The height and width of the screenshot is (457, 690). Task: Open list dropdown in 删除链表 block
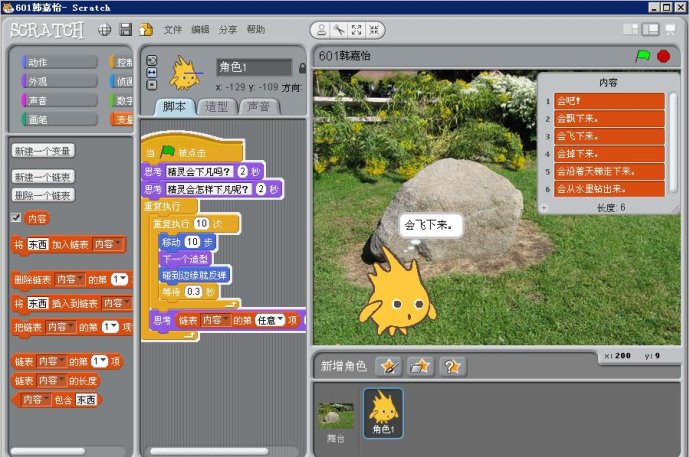70,279
